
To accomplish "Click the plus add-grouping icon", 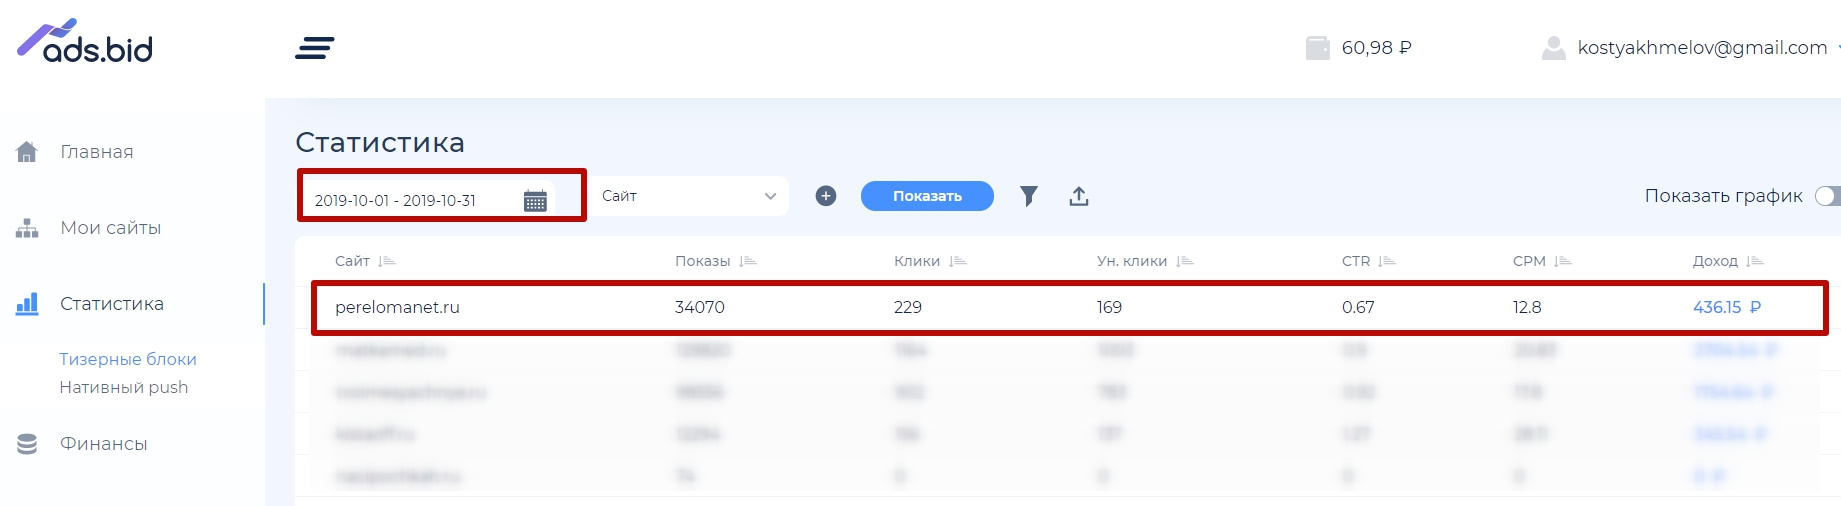I will [x=826, y=196].
